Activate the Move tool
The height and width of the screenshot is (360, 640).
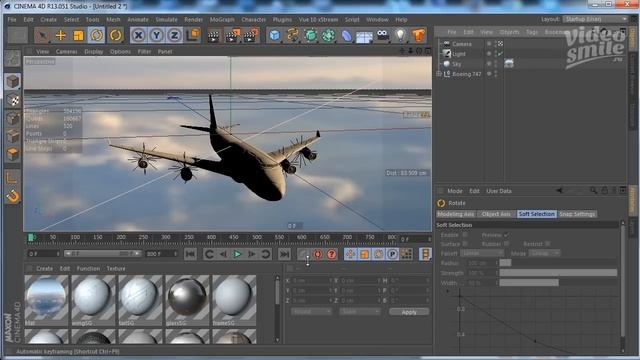click(60, 36)
